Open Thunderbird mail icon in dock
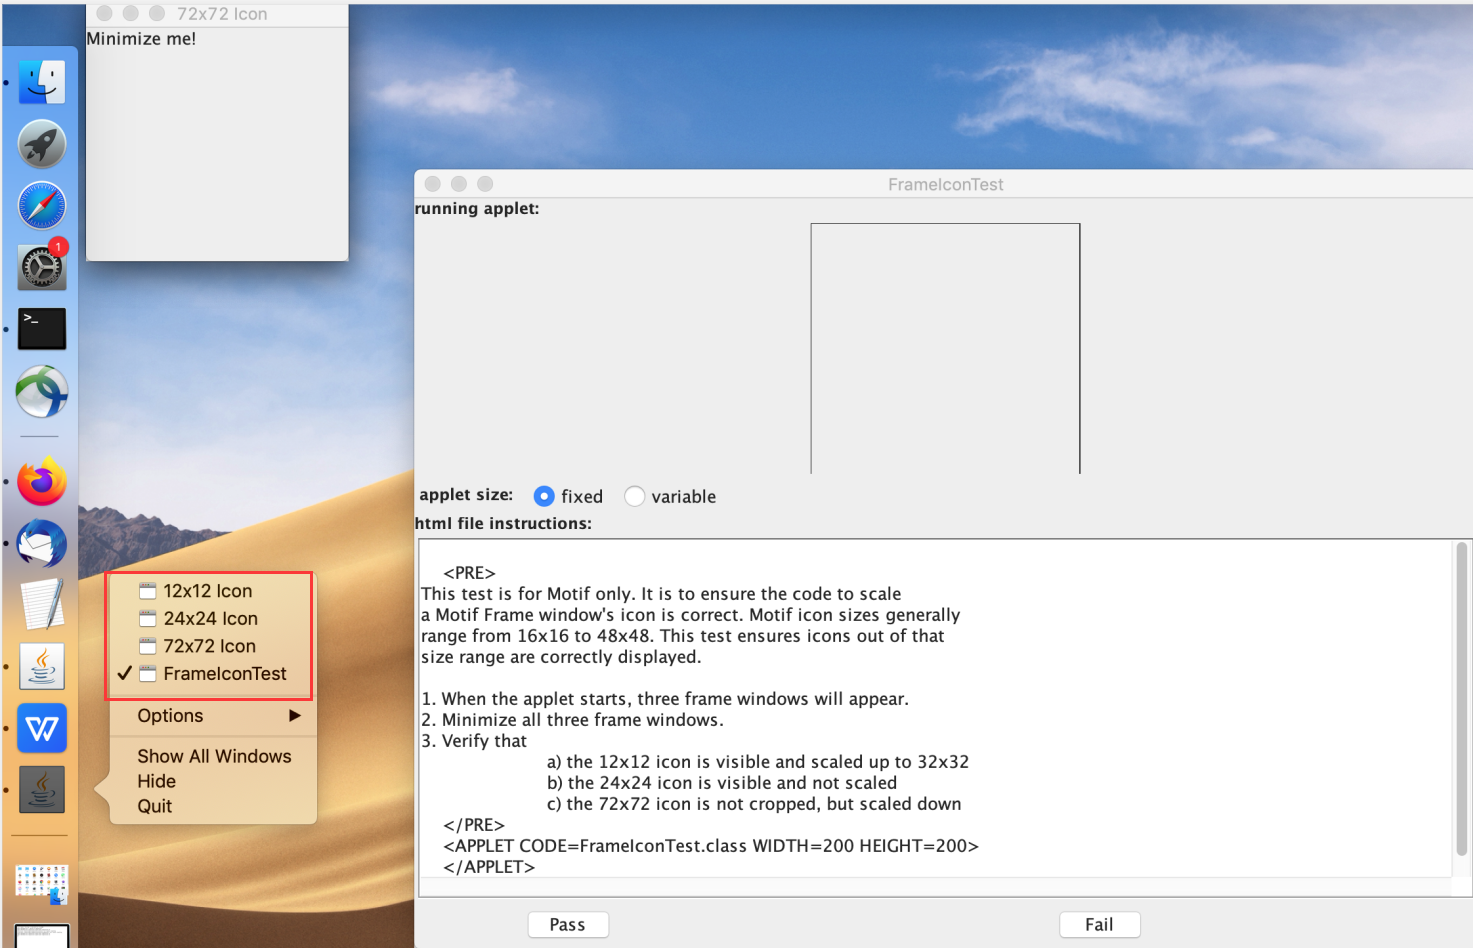 point(42,544)
